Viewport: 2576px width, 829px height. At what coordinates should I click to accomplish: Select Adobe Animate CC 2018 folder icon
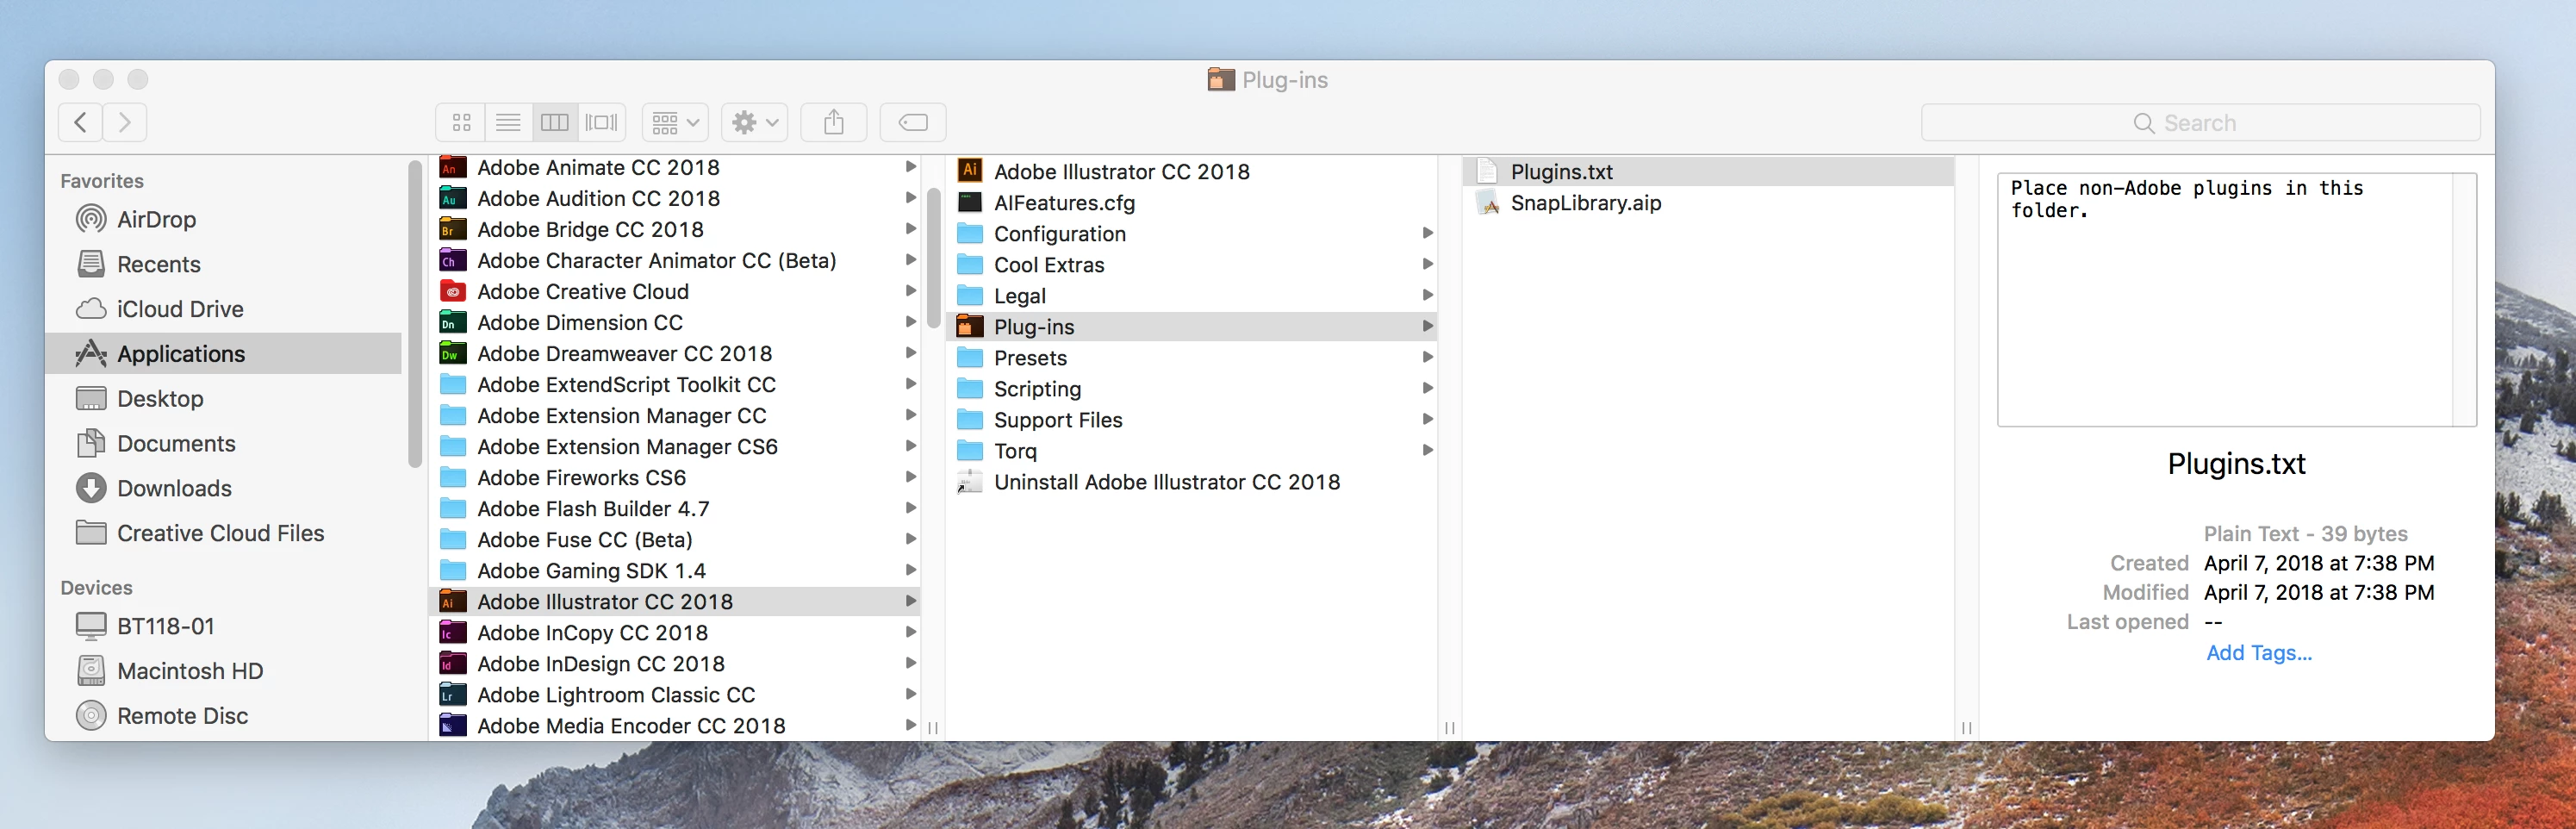click(453, 167)
